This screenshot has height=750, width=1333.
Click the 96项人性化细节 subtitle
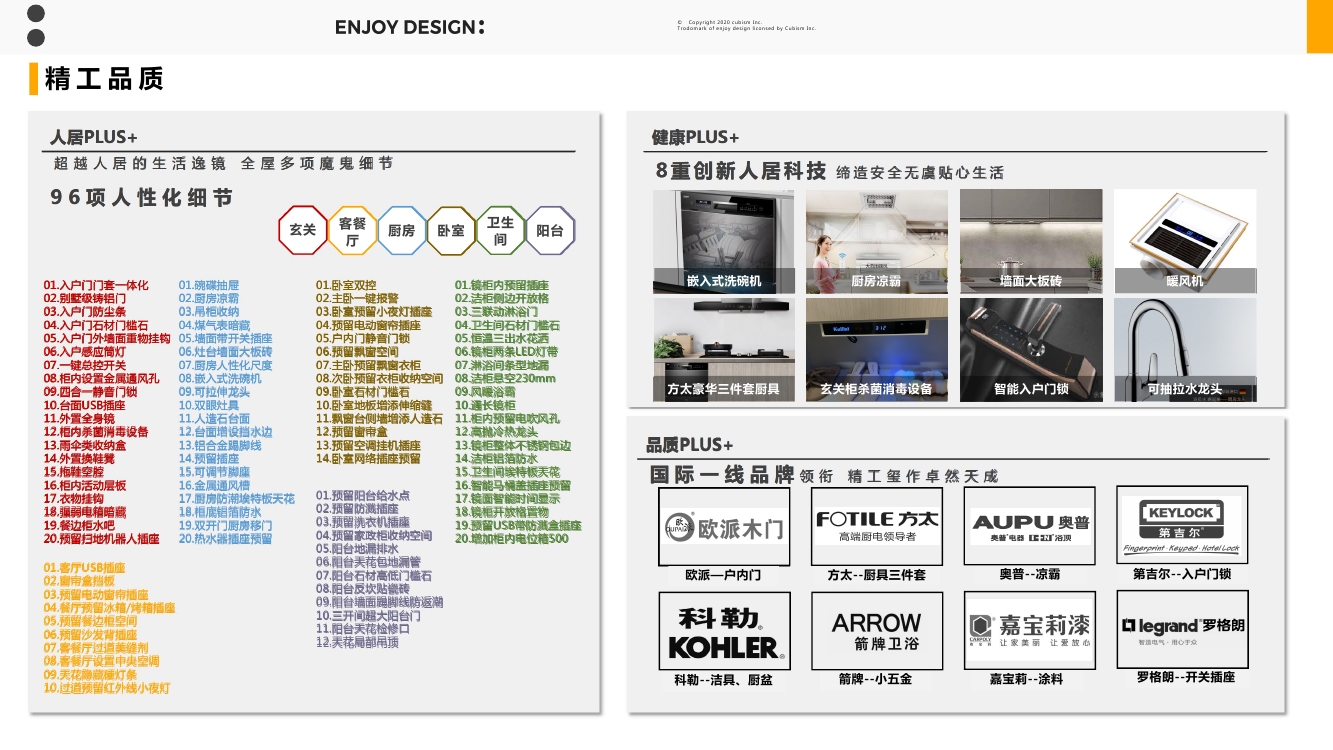pyautogui.click(x=142, y=198)
